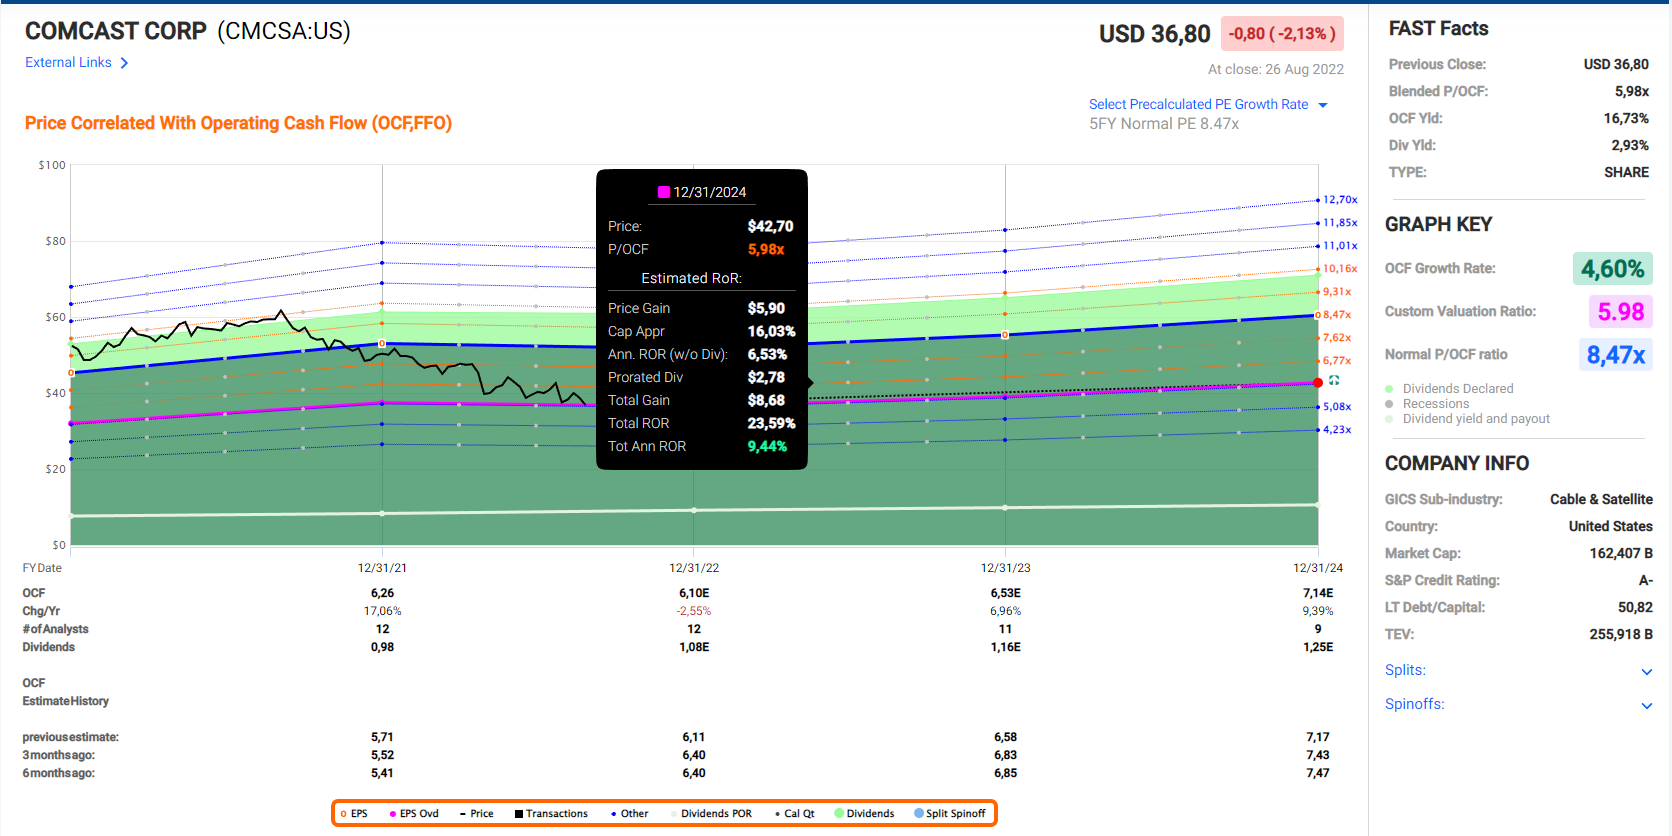Click the External Links chevron arrow

point(124,63)
